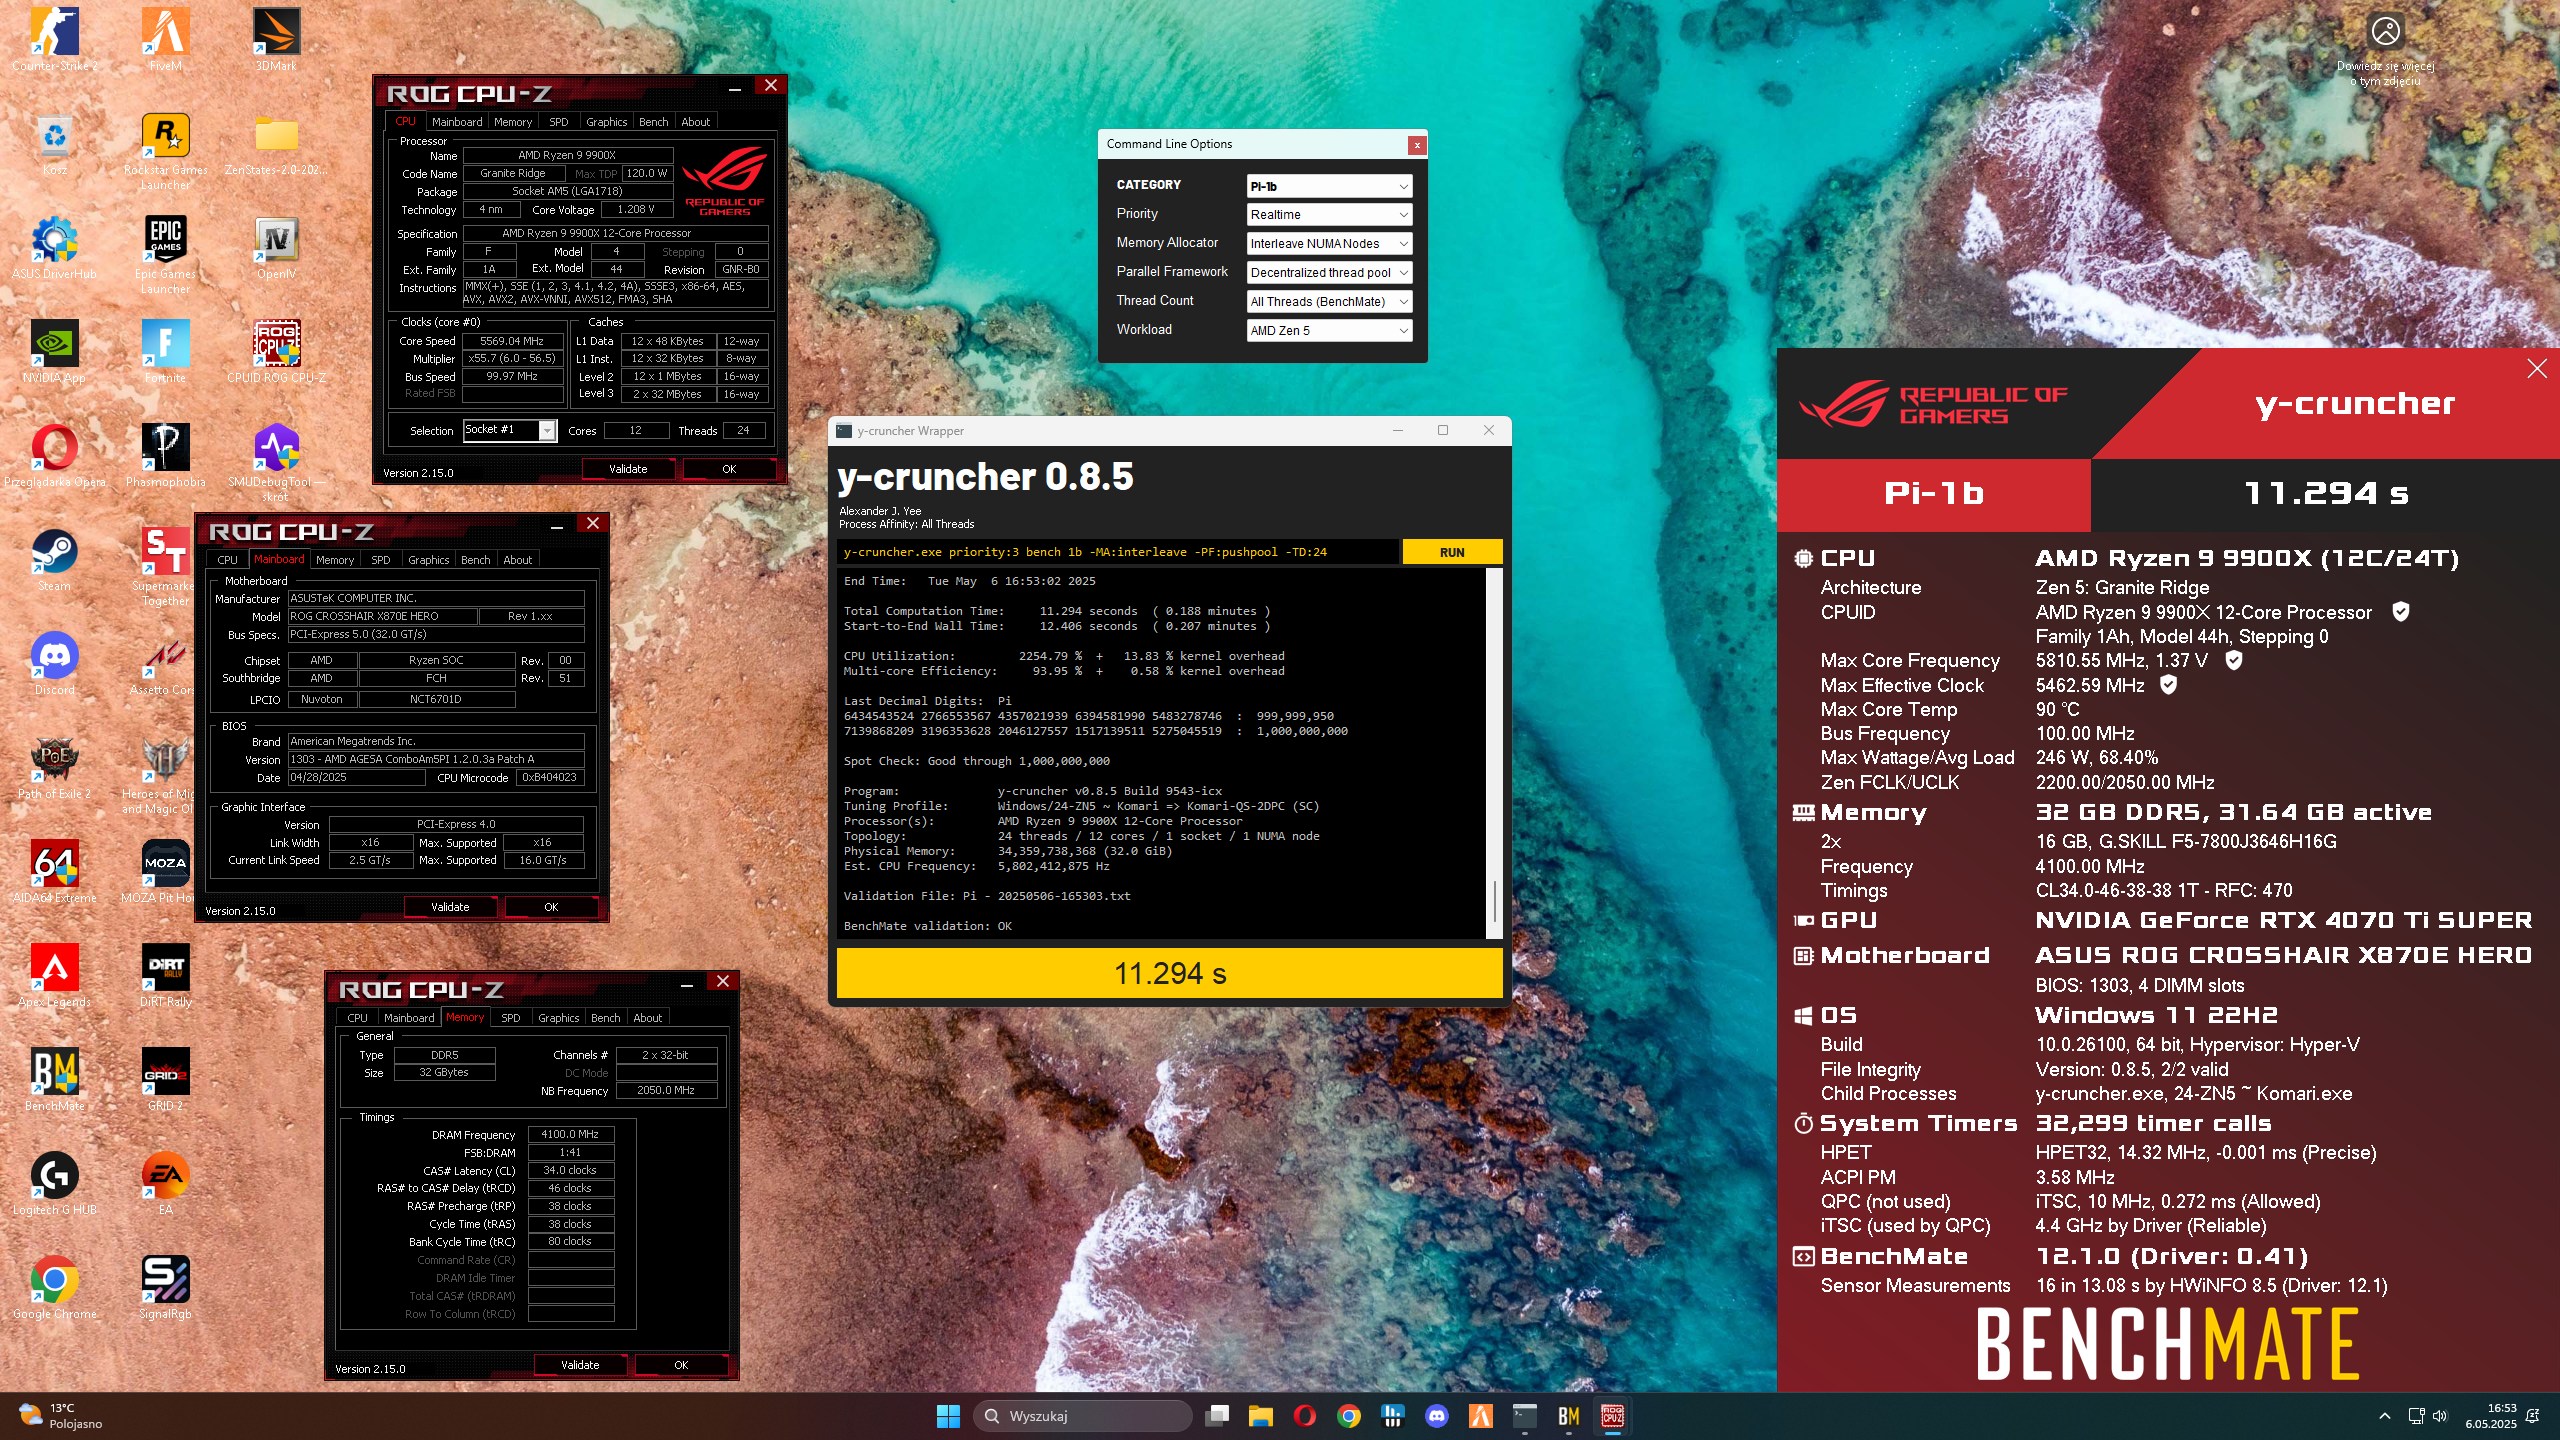Screen dimensions: 2560x1440
Task: Click OK in Memory CPU-Z window
Action: [681, 1365]
